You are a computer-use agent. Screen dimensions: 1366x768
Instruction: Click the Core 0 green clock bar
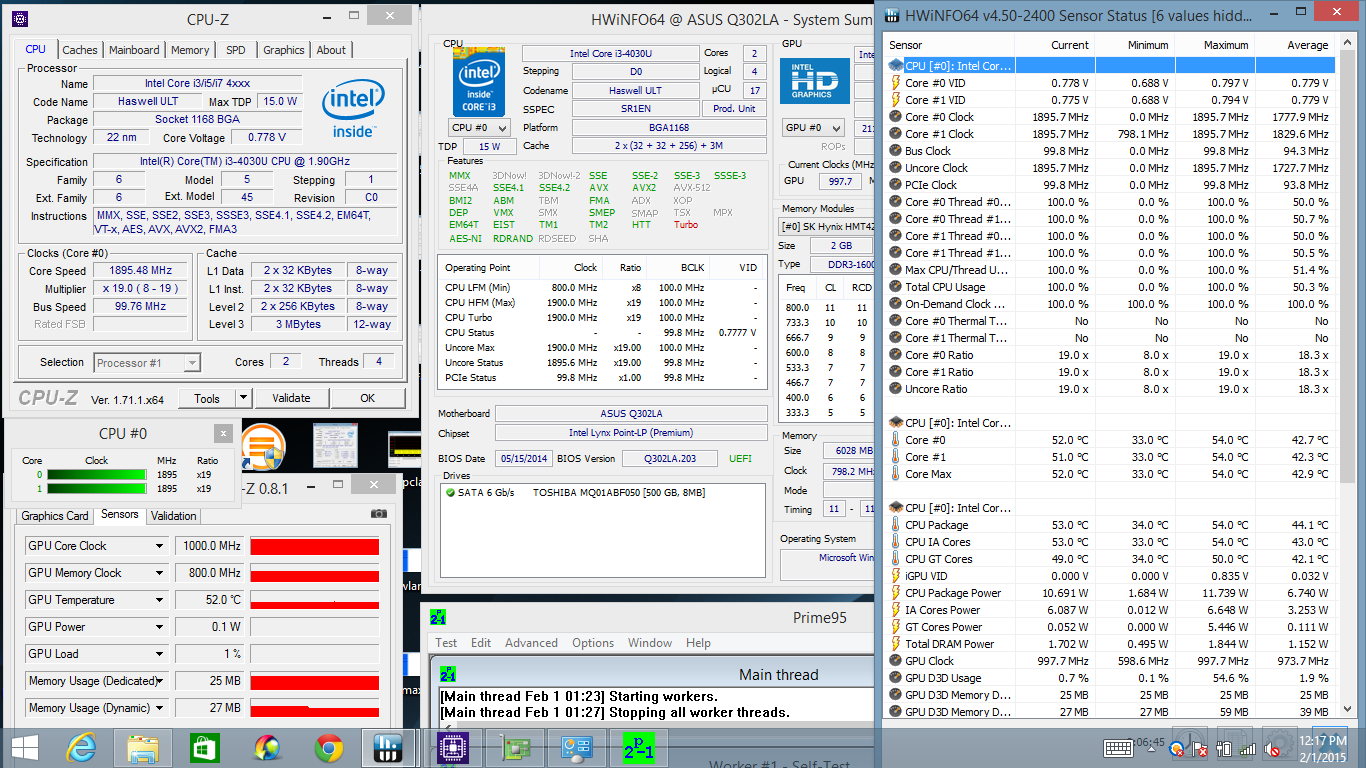97,474
